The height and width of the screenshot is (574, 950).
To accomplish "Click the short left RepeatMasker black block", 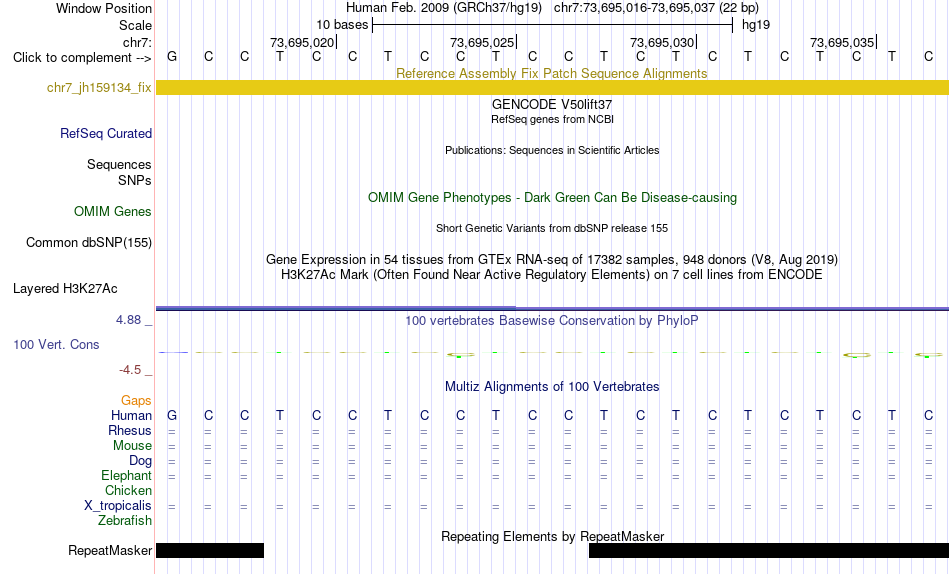I will 210,550.
